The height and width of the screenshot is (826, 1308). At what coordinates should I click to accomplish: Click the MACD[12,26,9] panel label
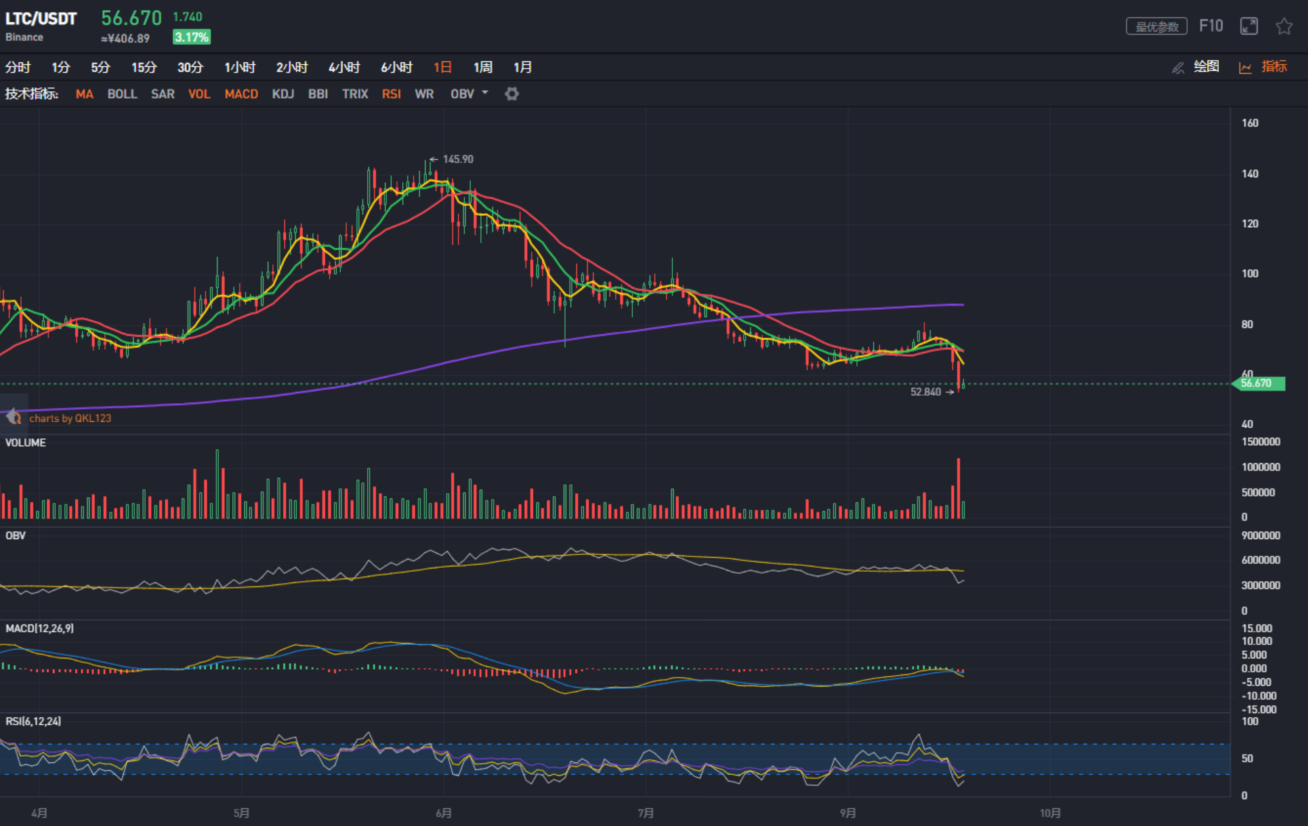tap(39, 628)
